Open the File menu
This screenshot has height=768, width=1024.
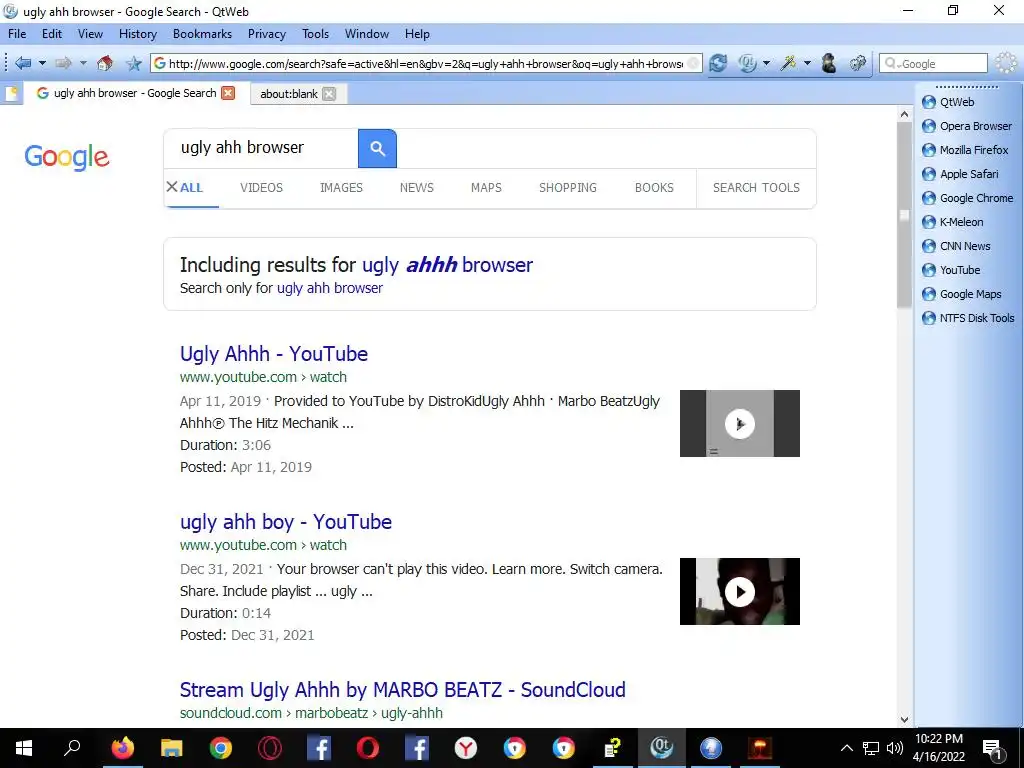(17, 34)
